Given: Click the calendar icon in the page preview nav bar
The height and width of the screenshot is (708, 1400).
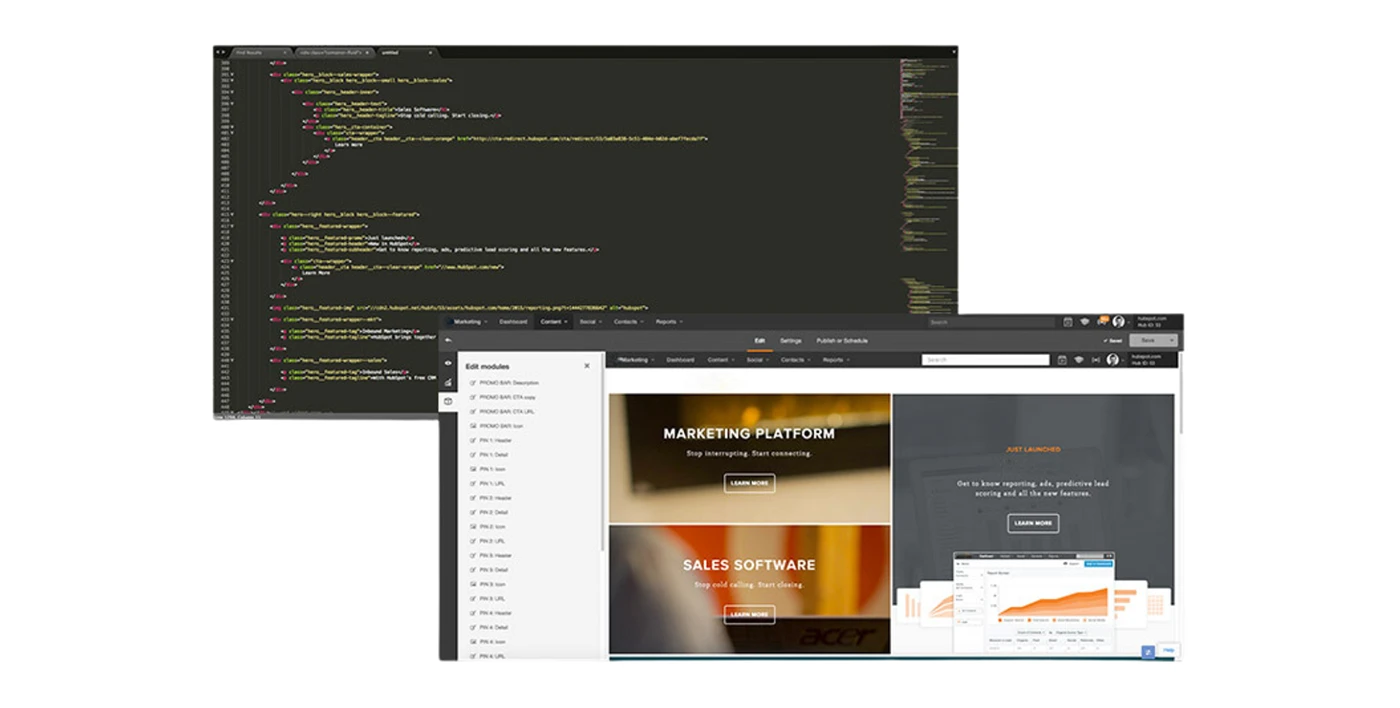Looking at the screenshot, I should click(x=1062, y=360).
